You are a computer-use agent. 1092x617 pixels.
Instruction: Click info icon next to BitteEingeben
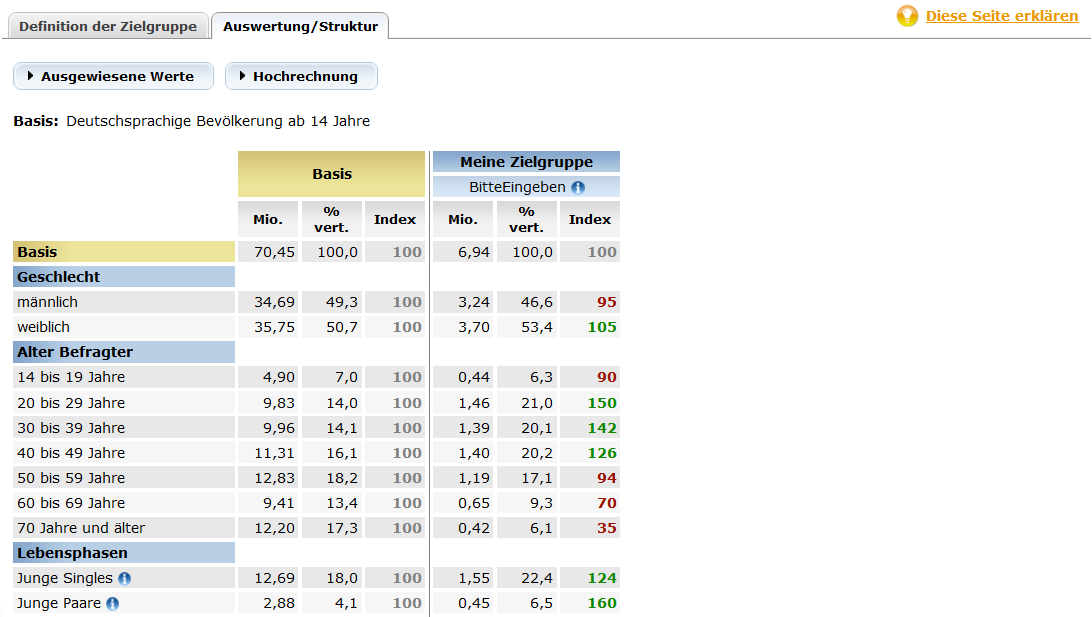(x=578, y=187)
